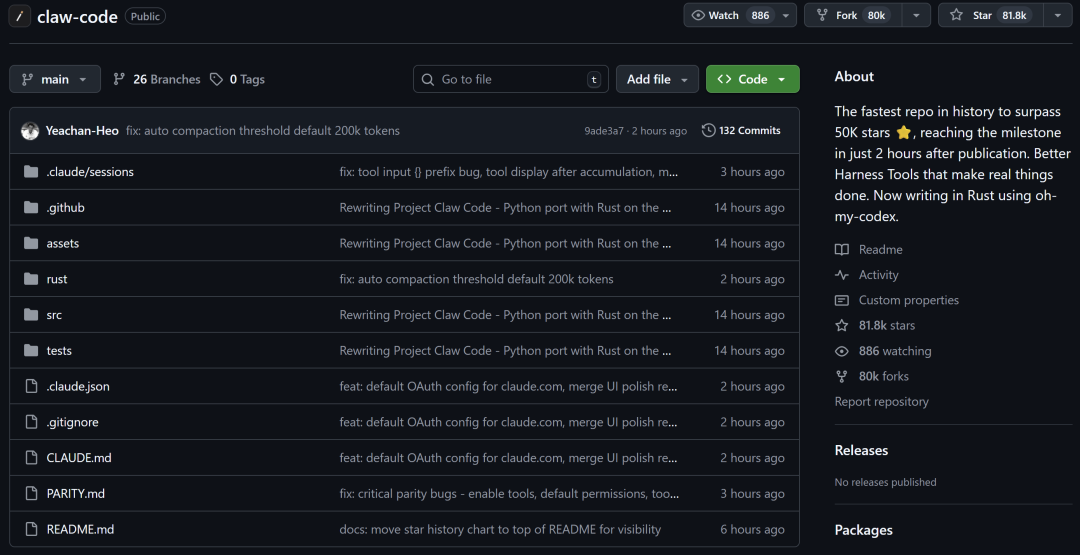Open the Custom properties link
Viewport: 1080px width, 555px height.
[908, 300]
